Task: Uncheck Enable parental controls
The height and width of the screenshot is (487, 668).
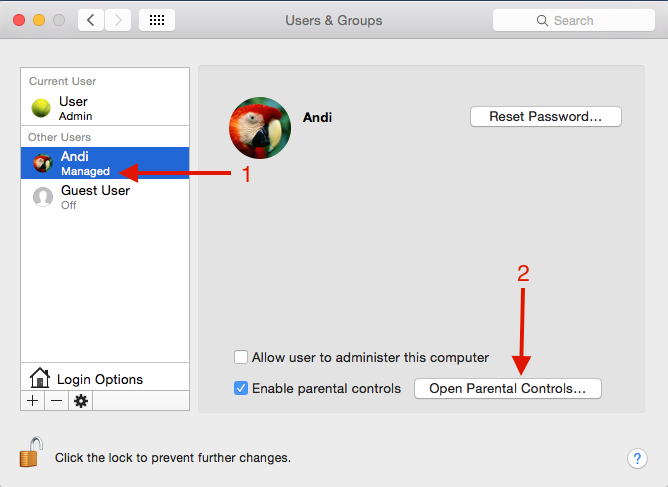Action: (241, 388)
